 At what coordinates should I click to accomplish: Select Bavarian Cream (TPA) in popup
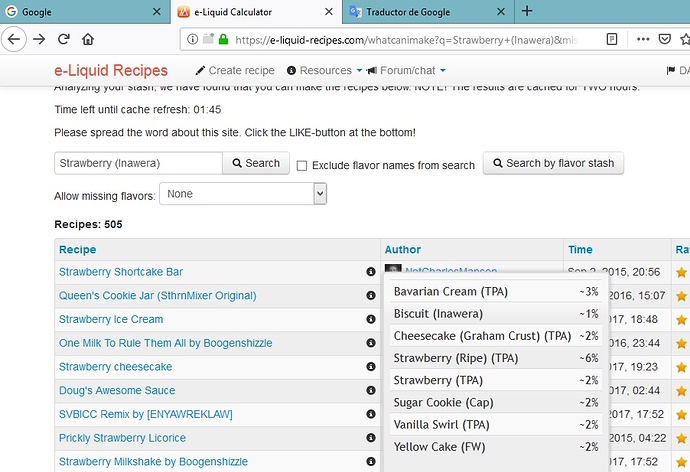pyautogui.click(x=496, y=291)
